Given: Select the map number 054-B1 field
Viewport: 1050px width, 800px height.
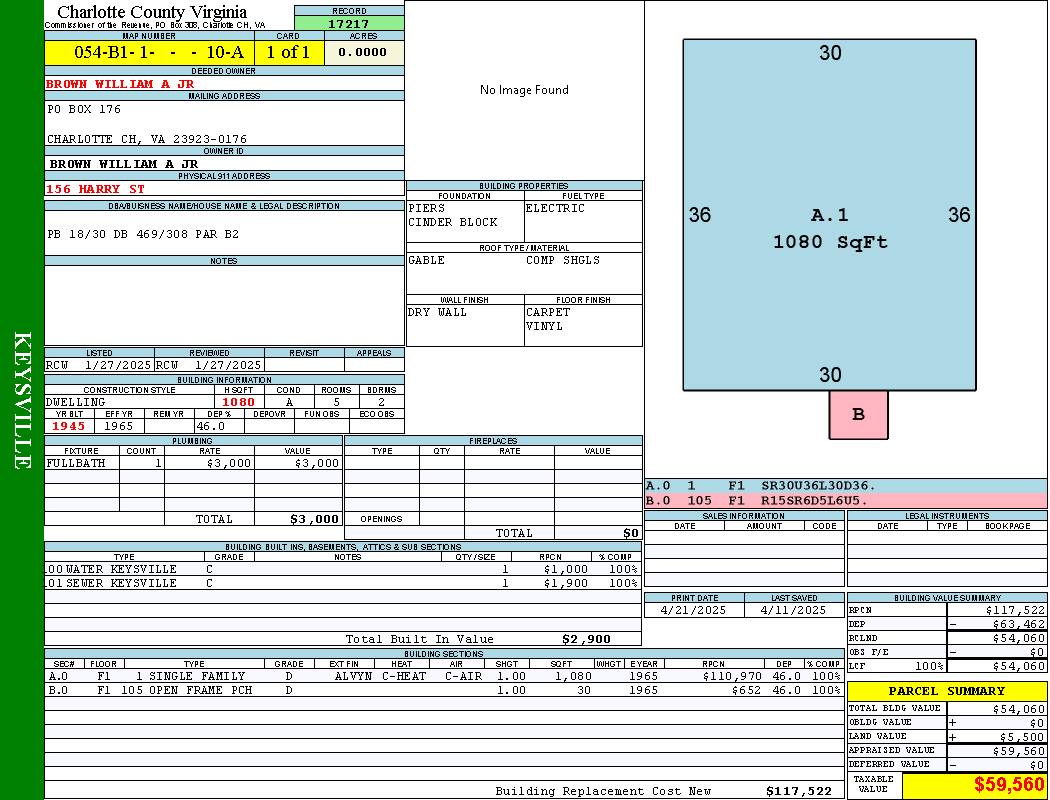Looking at the screenshot, I should [149, 53].
